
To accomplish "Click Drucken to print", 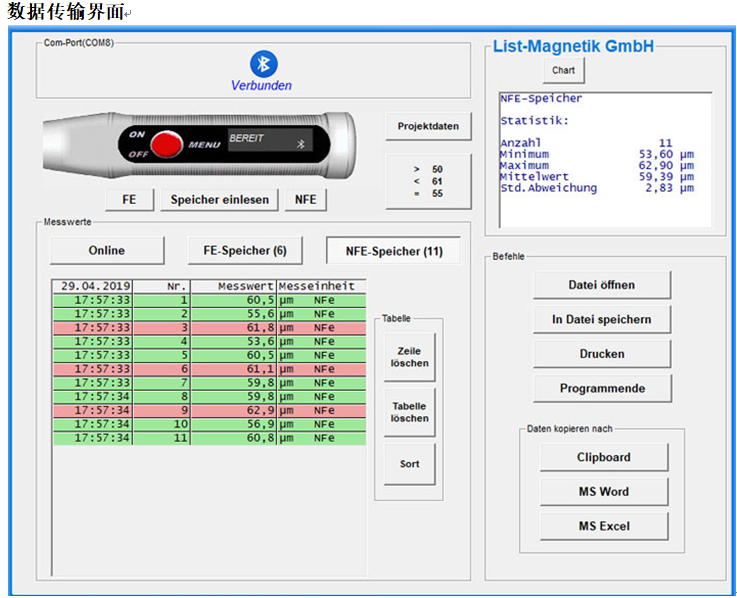I will tap(602, 354).
